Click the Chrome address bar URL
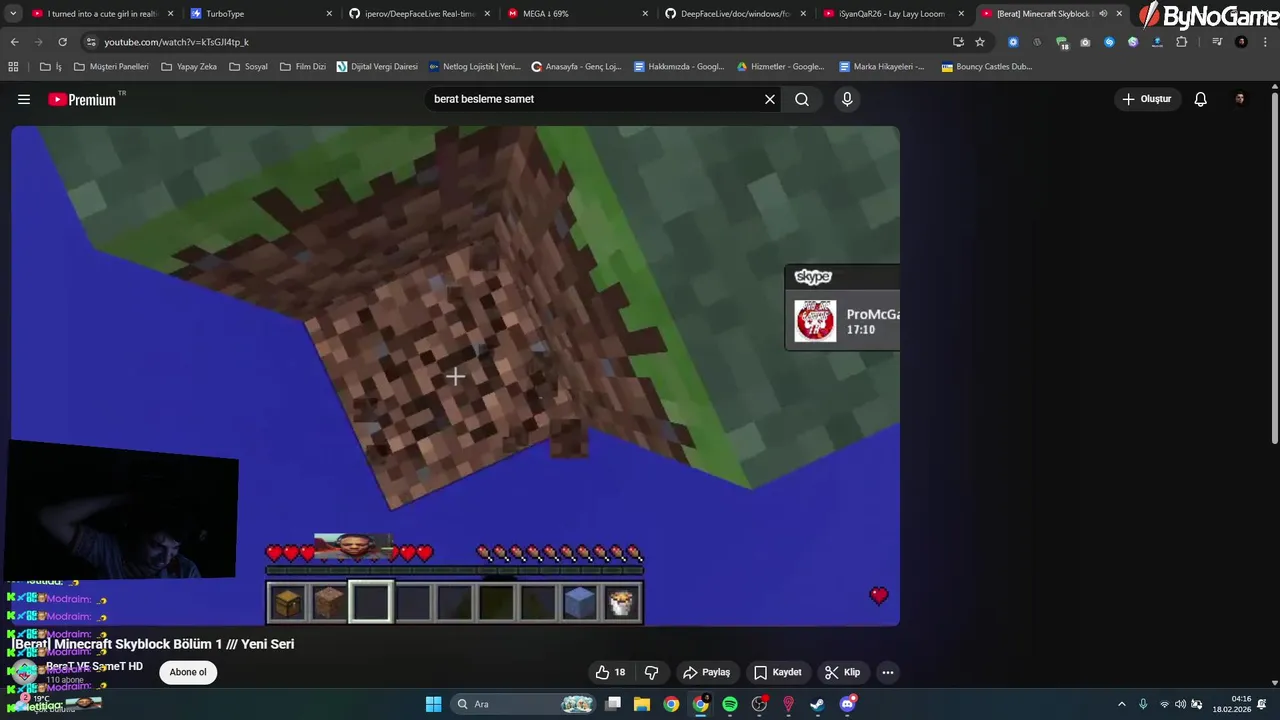 click(x=176, y=42)
